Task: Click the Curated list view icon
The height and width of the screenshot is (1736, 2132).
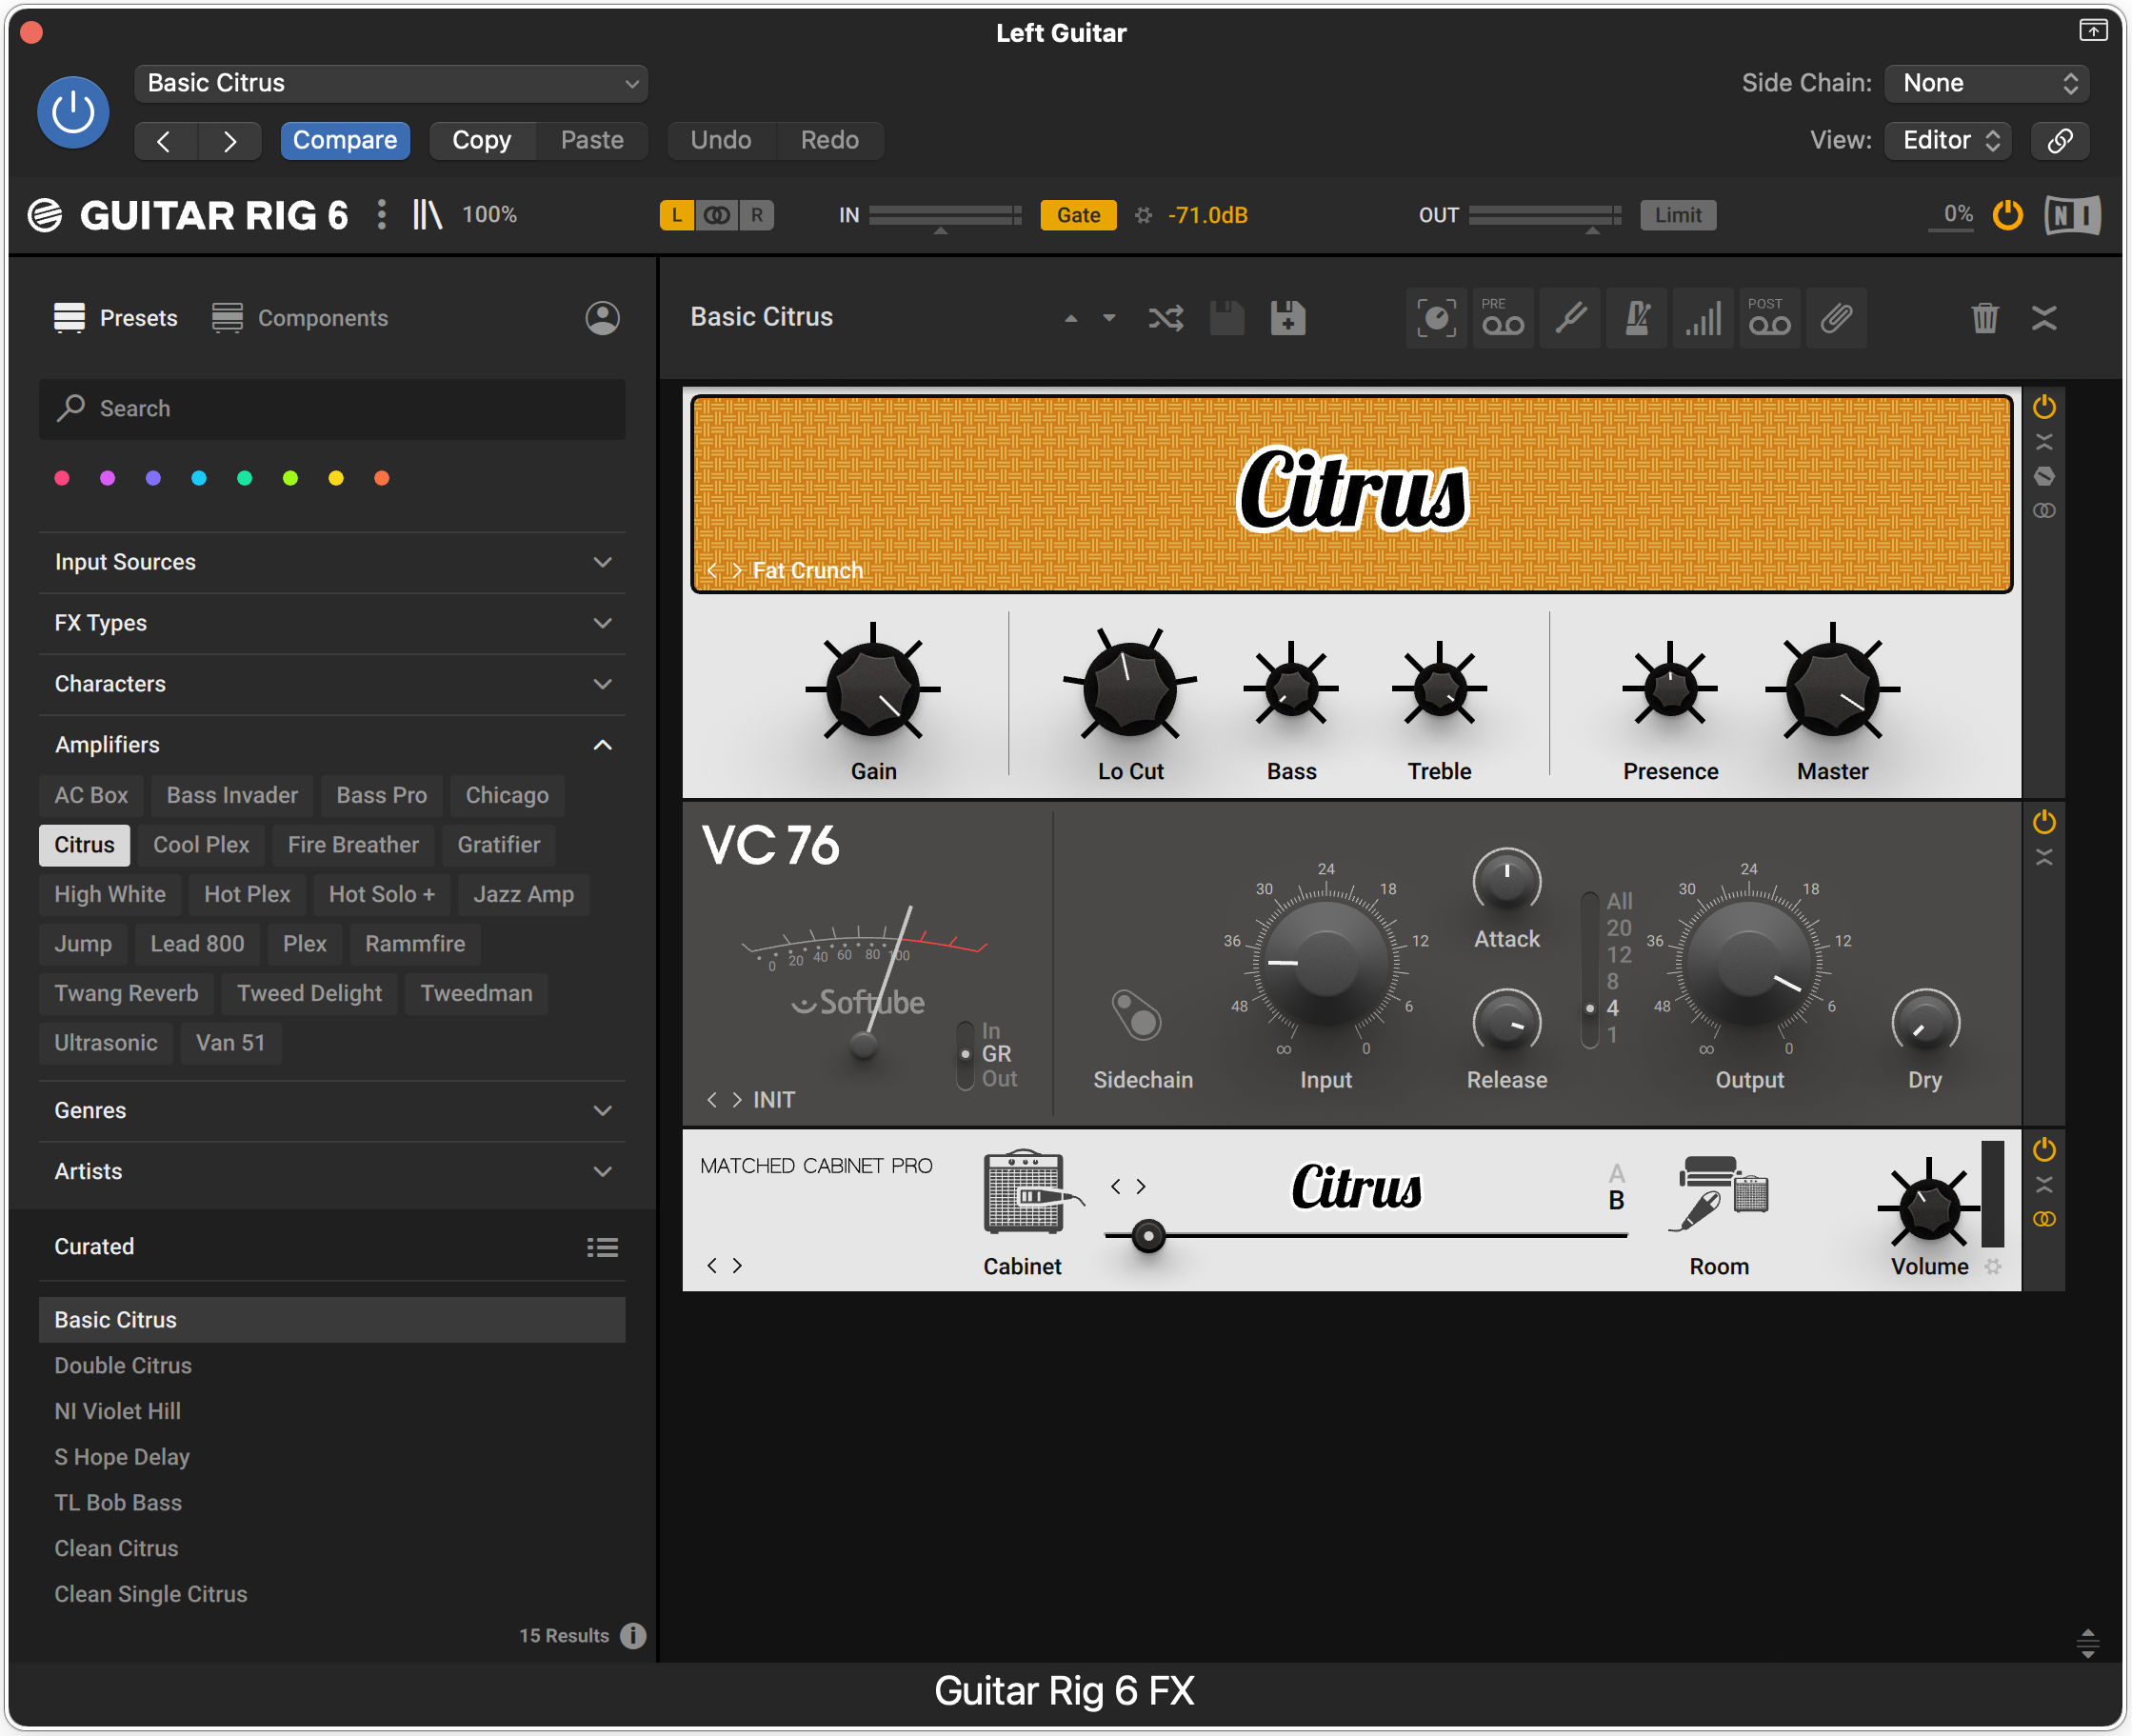Action: tap(602, 1247)
